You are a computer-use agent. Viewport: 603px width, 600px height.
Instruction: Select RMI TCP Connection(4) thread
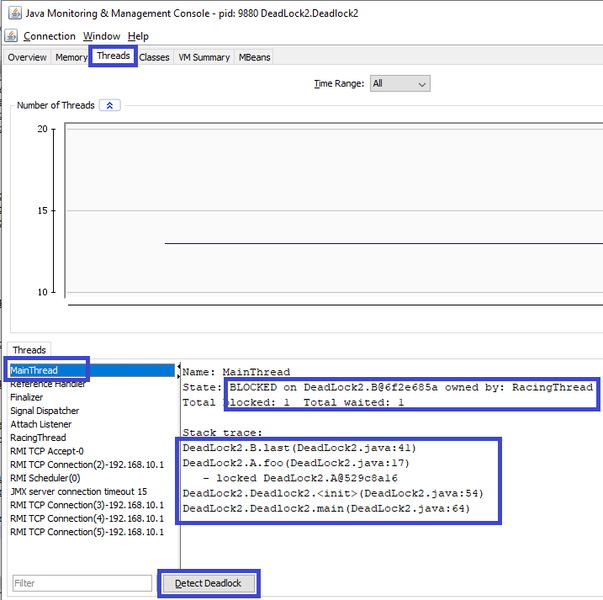(x=92, y=518)
